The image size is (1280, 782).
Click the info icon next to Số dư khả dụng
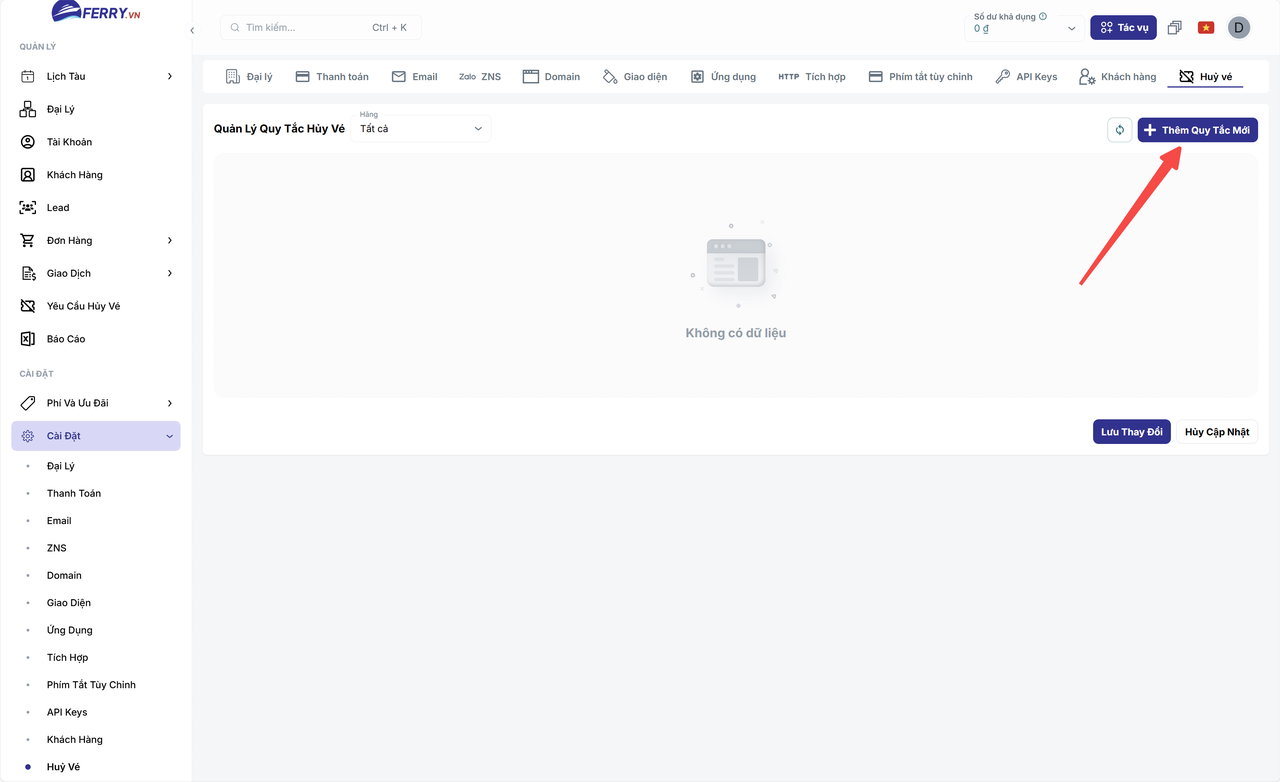click(1043, 16)
